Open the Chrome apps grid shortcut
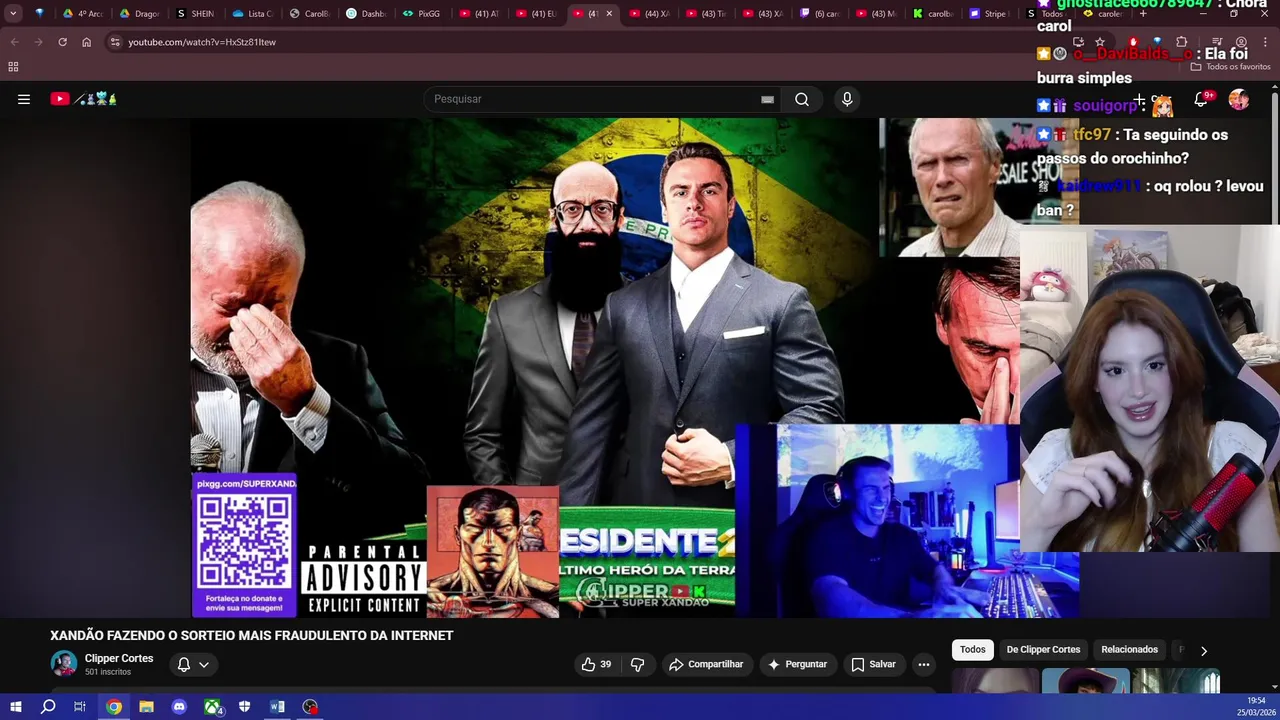1280x720 pixels. pyautogui.click(x=13, y=67)
